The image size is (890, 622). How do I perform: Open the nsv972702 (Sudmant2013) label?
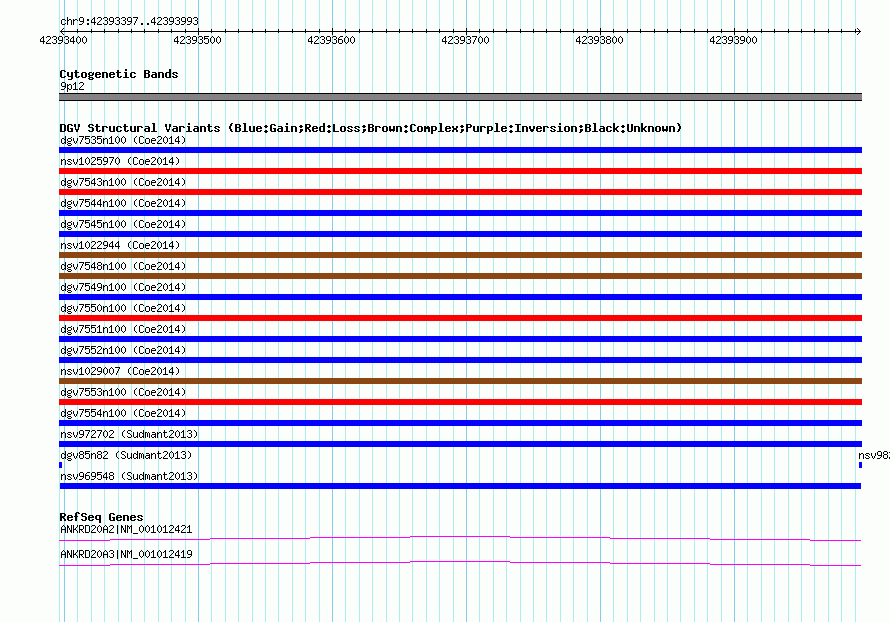coord(129,434)
